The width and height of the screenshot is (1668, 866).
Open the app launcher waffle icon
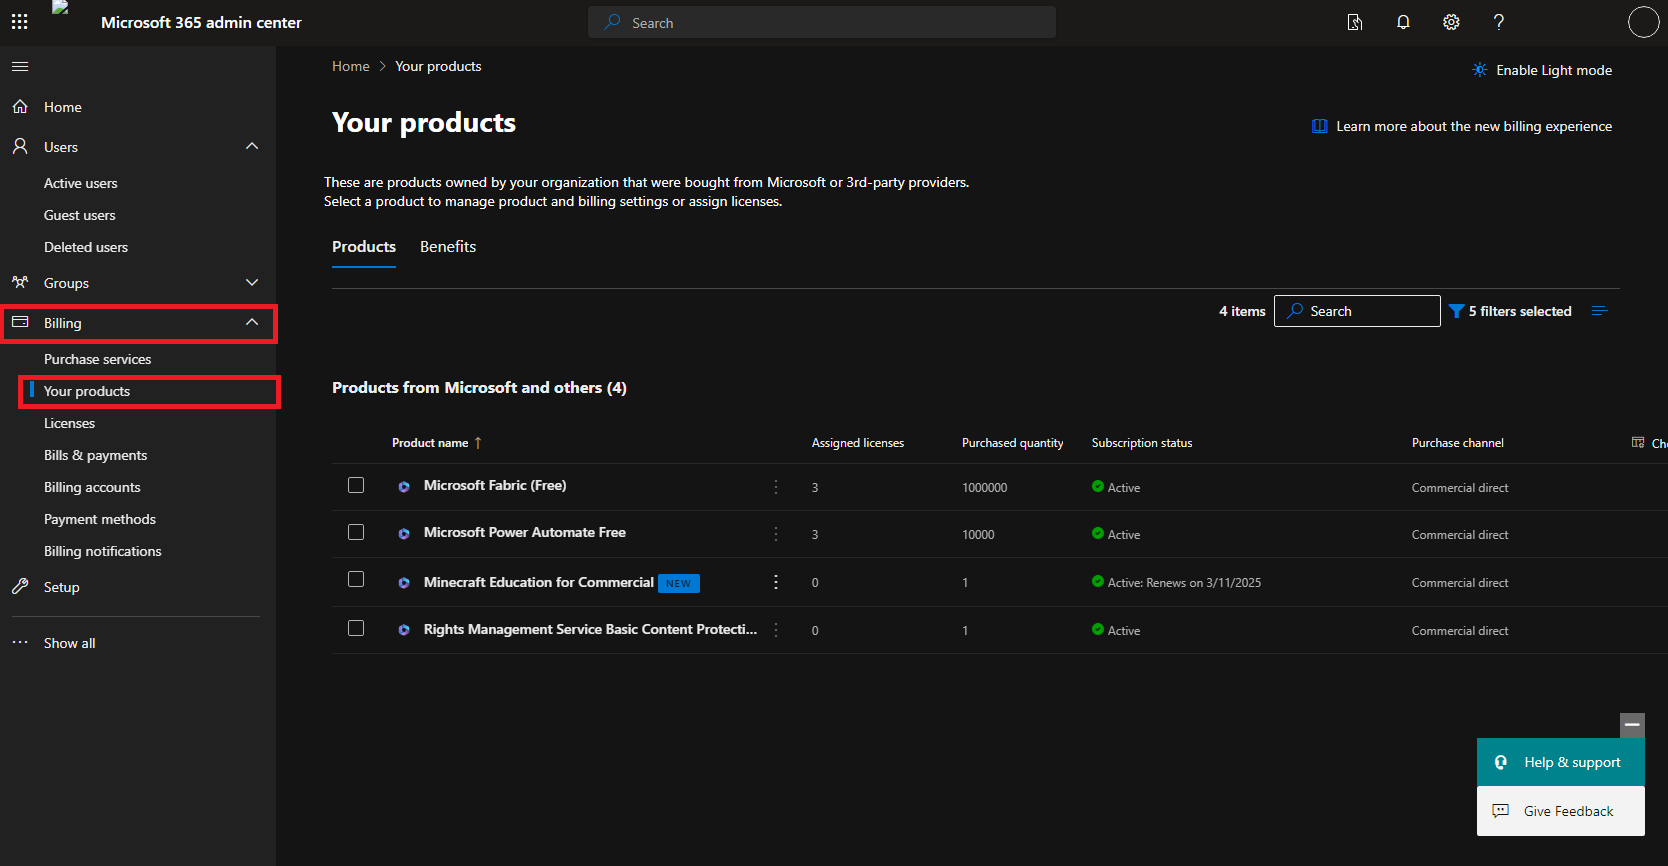19,22
